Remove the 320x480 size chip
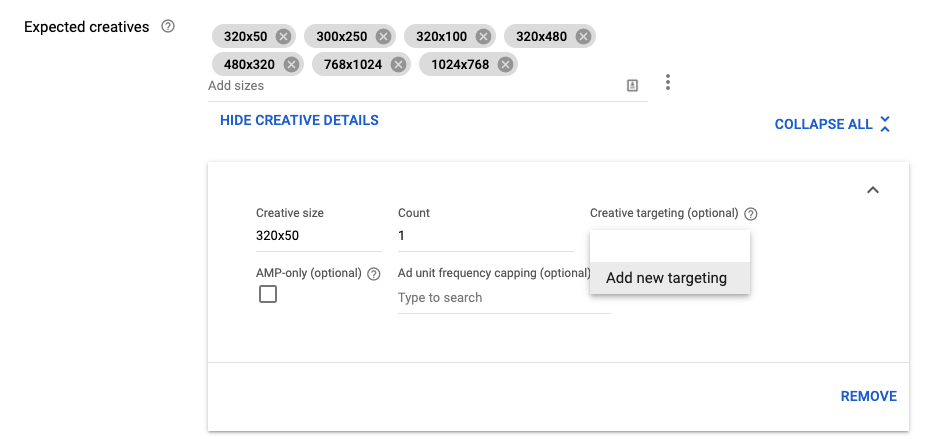This screenshot has width=932, height=439. tap(583, 37)
